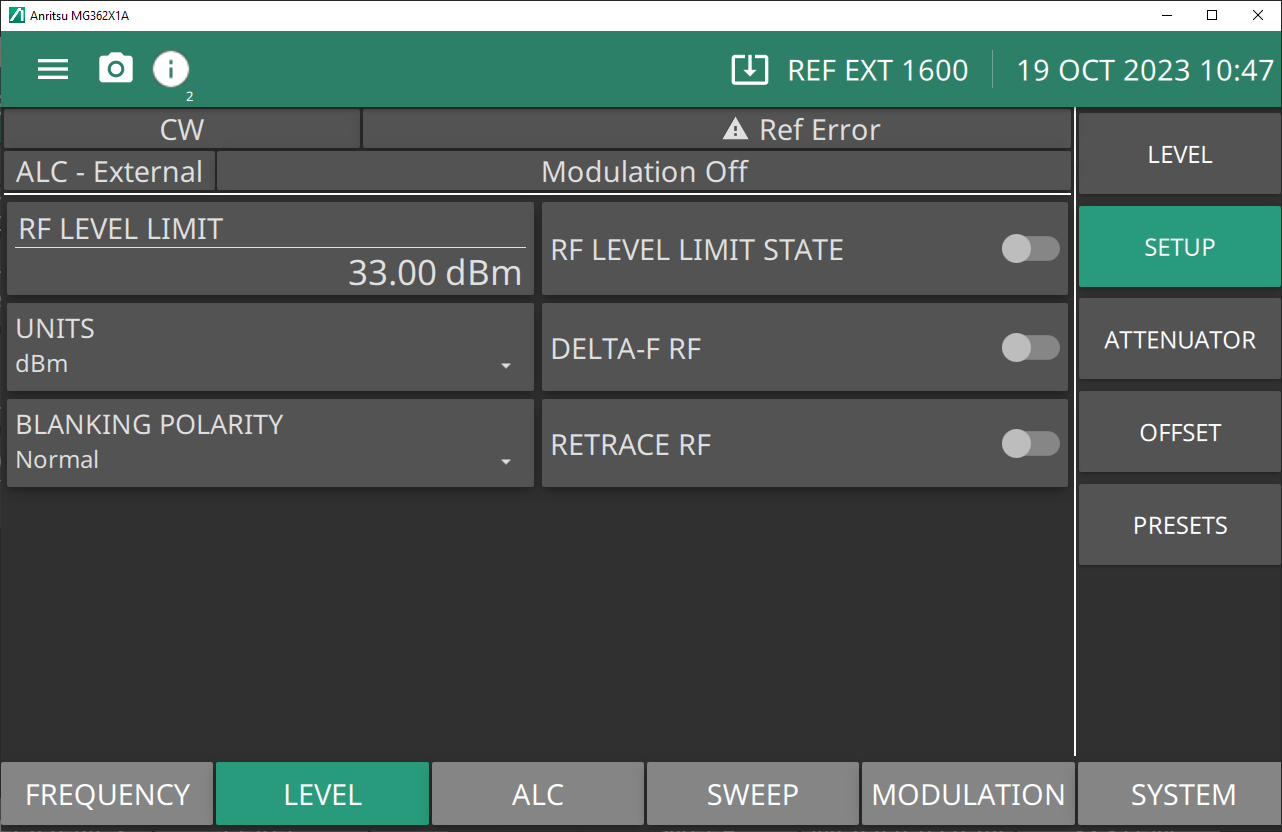The width and height of the screenshot is (1282, 832).
Task: Click the Anritsu logo in title bar
Action: (x=15, y=15)
